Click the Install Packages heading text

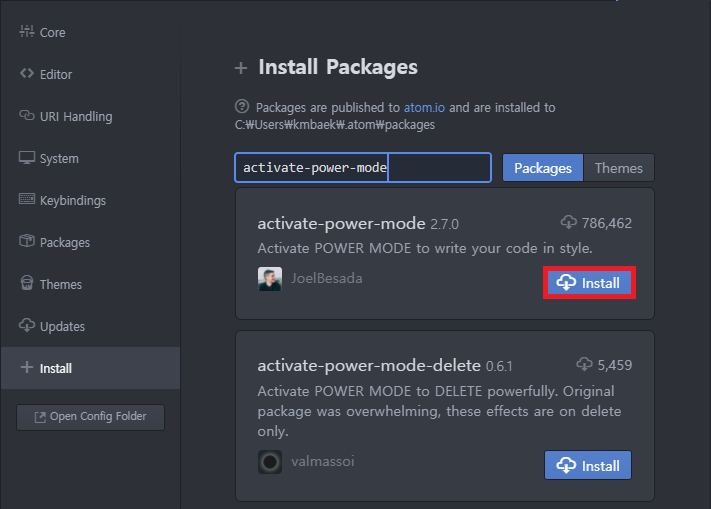click(x=338, y=67)
